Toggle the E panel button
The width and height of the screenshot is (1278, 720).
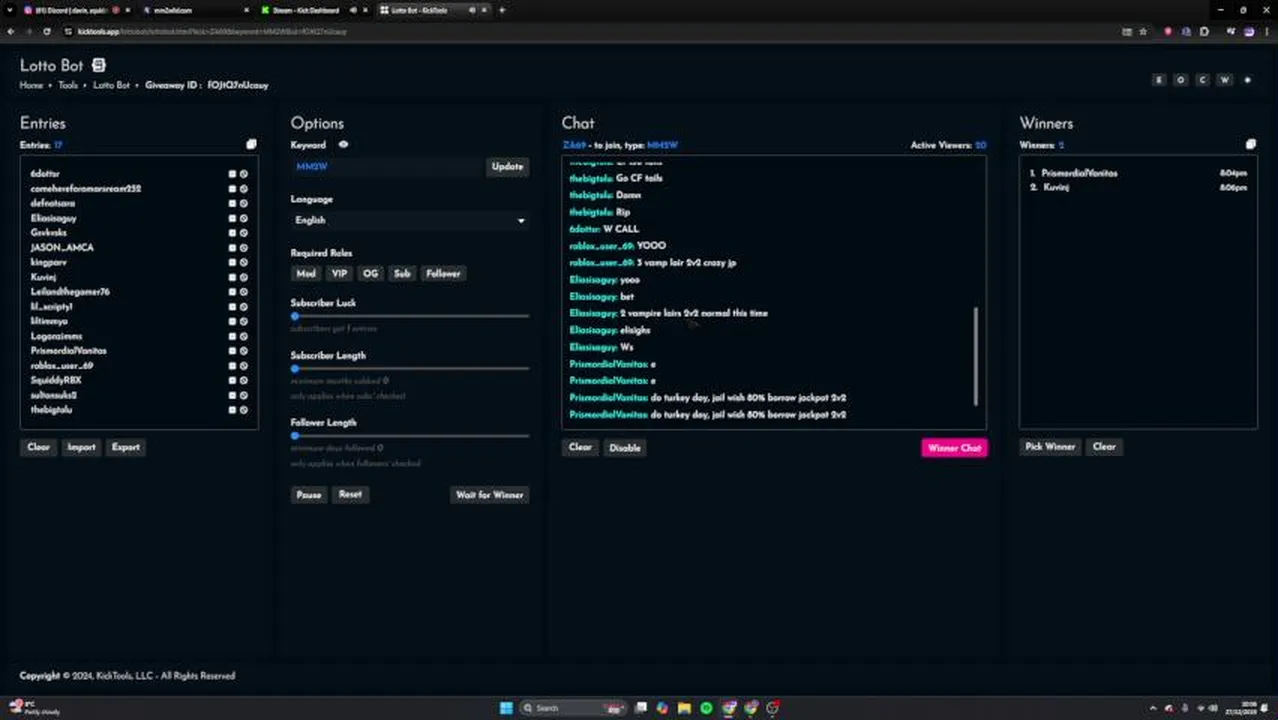point(1159,80)
